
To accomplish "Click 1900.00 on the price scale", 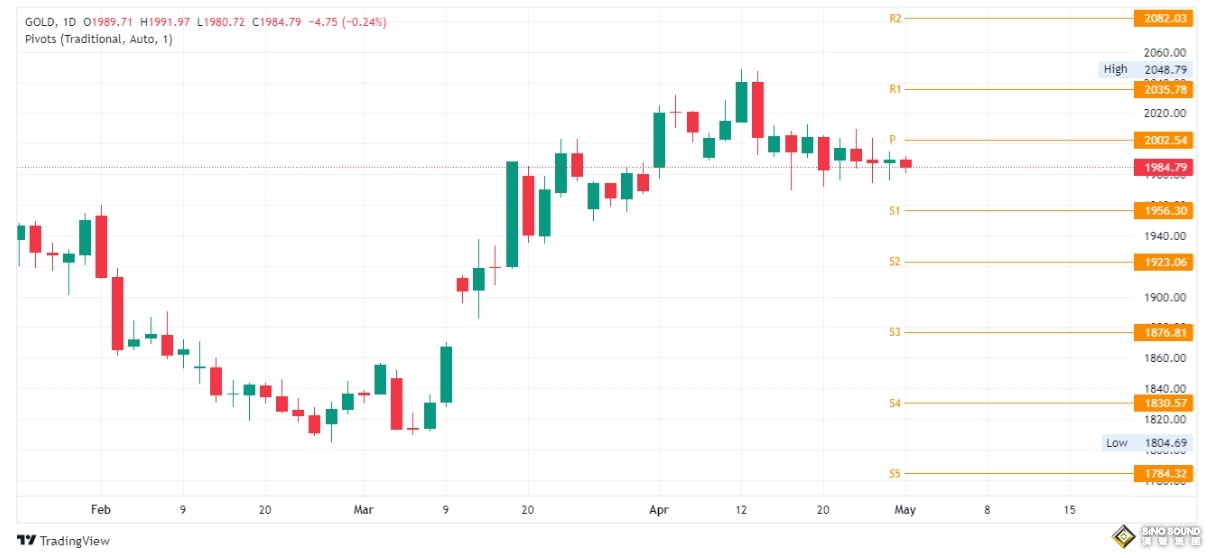I will click(1165, 297).
